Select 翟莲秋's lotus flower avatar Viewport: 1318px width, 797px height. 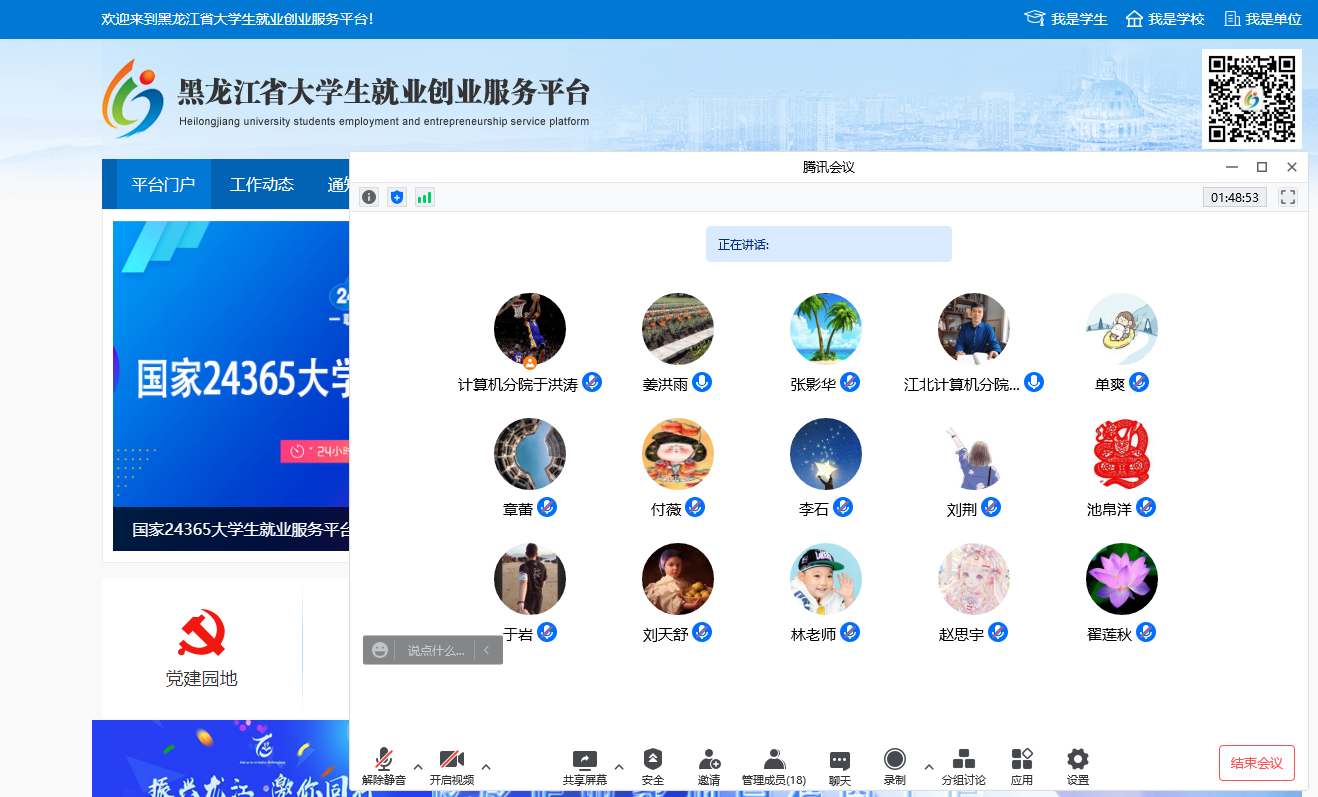[1122, 579]
